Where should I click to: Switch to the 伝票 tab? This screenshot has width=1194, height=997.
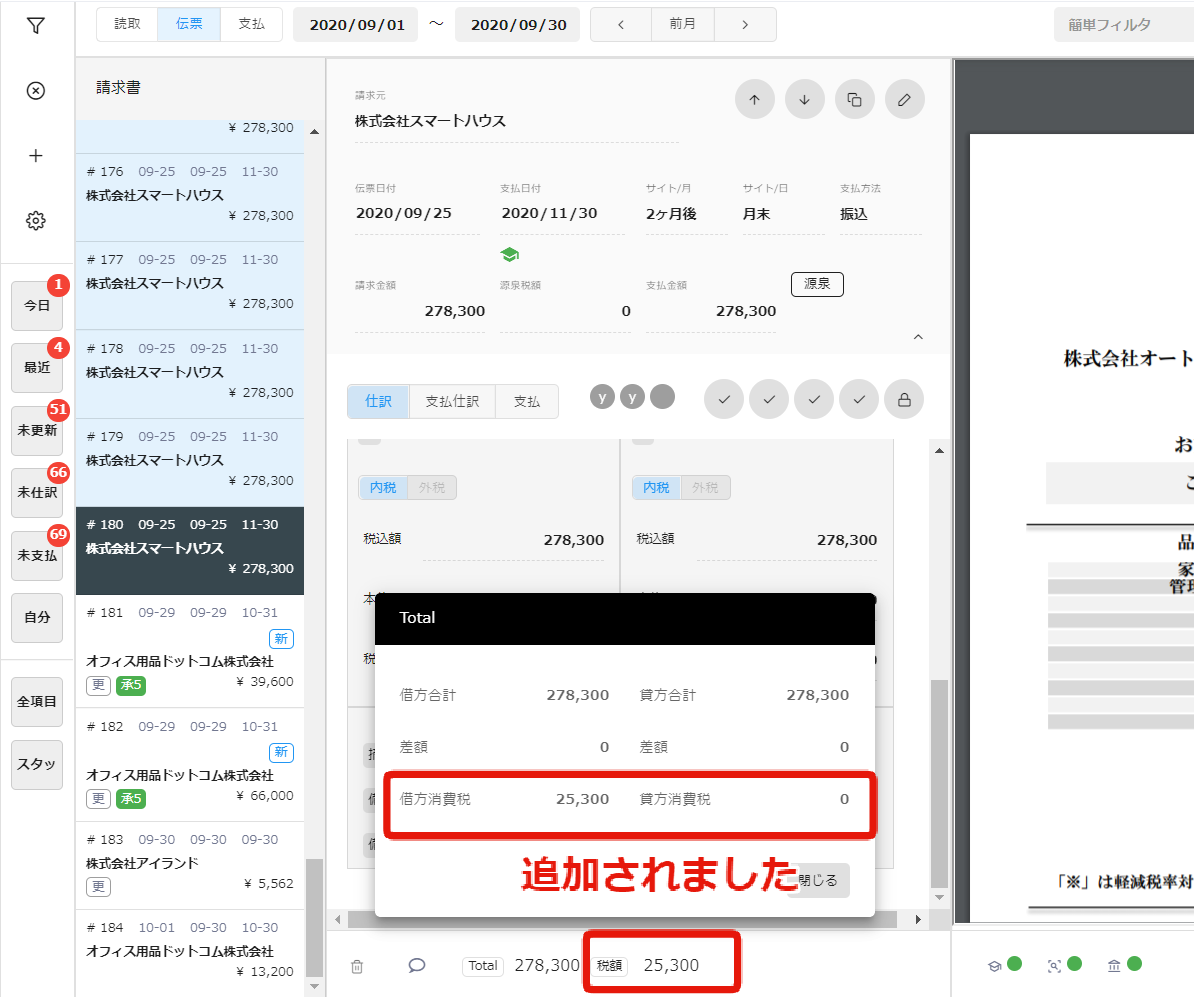point(189,24)
